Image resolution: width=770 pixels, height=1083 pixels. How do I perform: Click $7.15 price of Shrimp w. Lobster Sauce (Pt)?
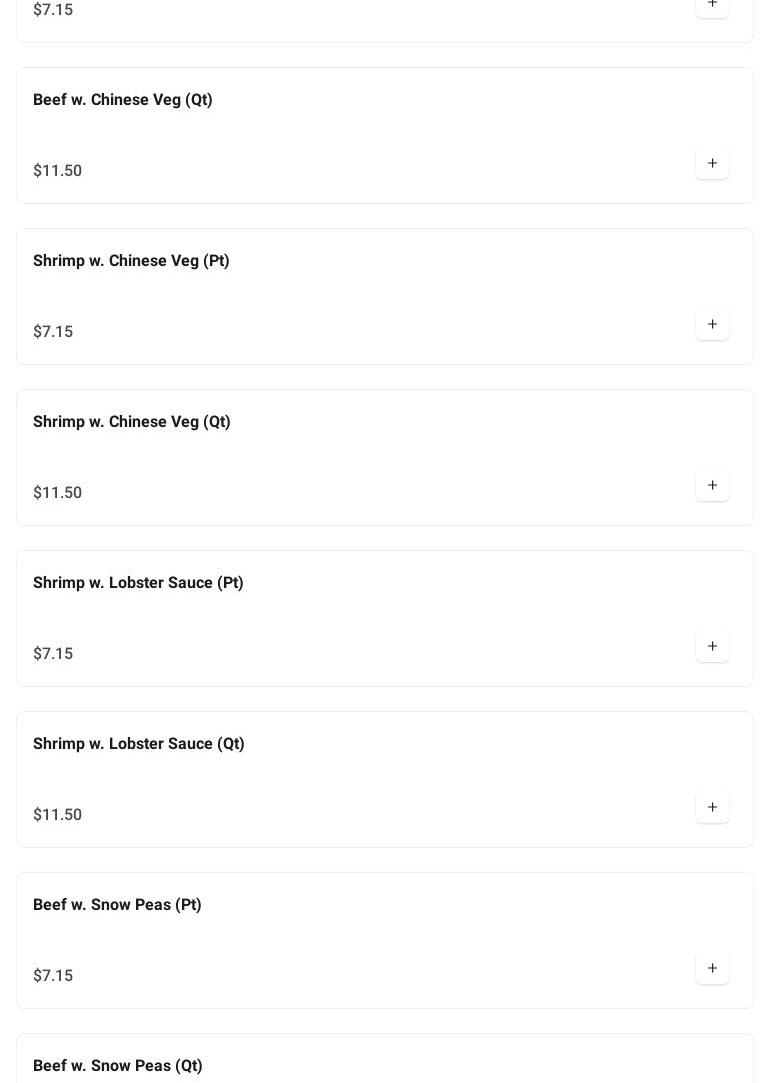[x=53, y=654]
